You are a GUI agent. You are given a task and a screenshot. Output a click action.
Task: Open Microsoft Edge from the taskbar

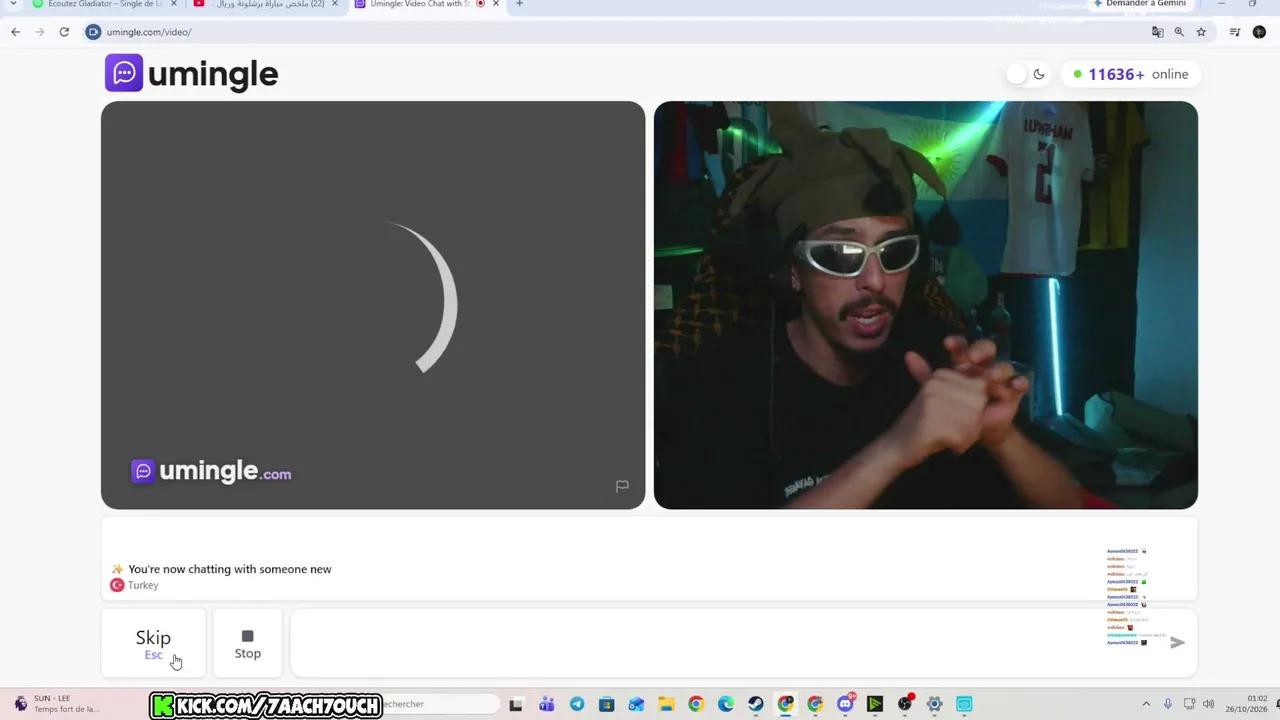[726, 704]
